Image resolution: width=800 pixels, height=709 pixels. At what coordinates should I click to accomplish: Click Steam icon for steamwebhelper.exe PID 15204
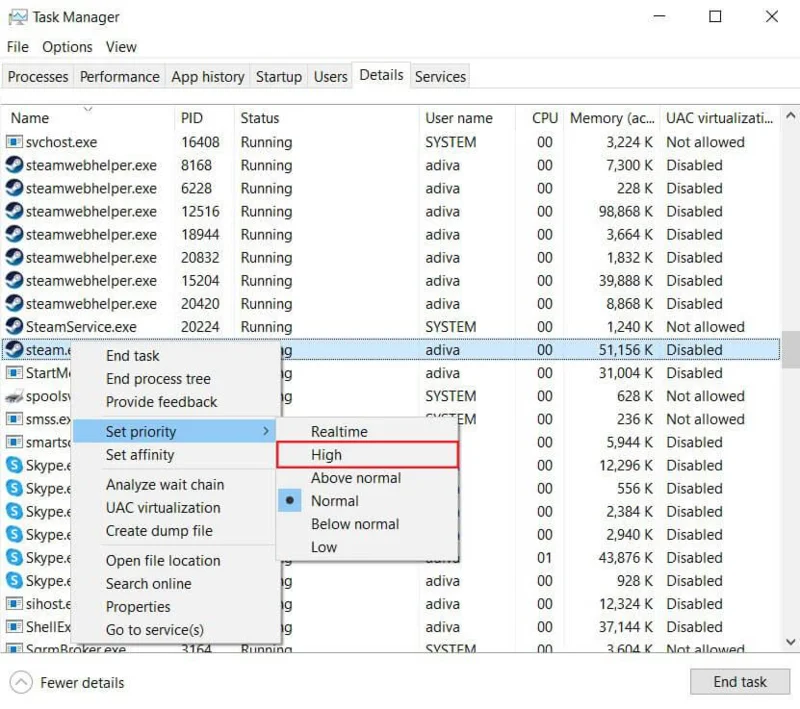click(14, 280)
